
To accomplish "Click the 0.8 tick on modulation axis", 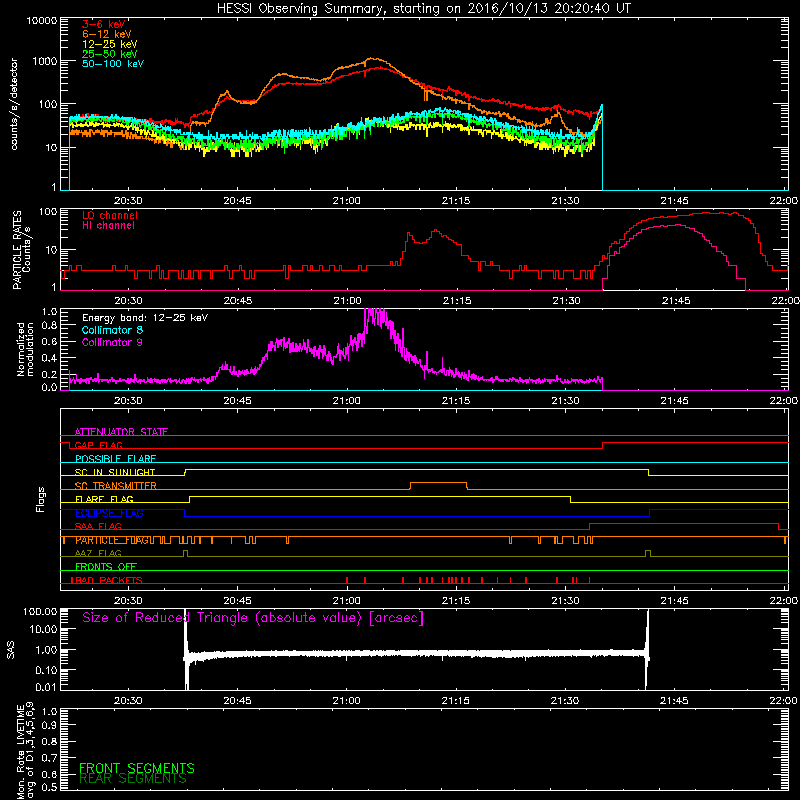I will pos(50,326).
